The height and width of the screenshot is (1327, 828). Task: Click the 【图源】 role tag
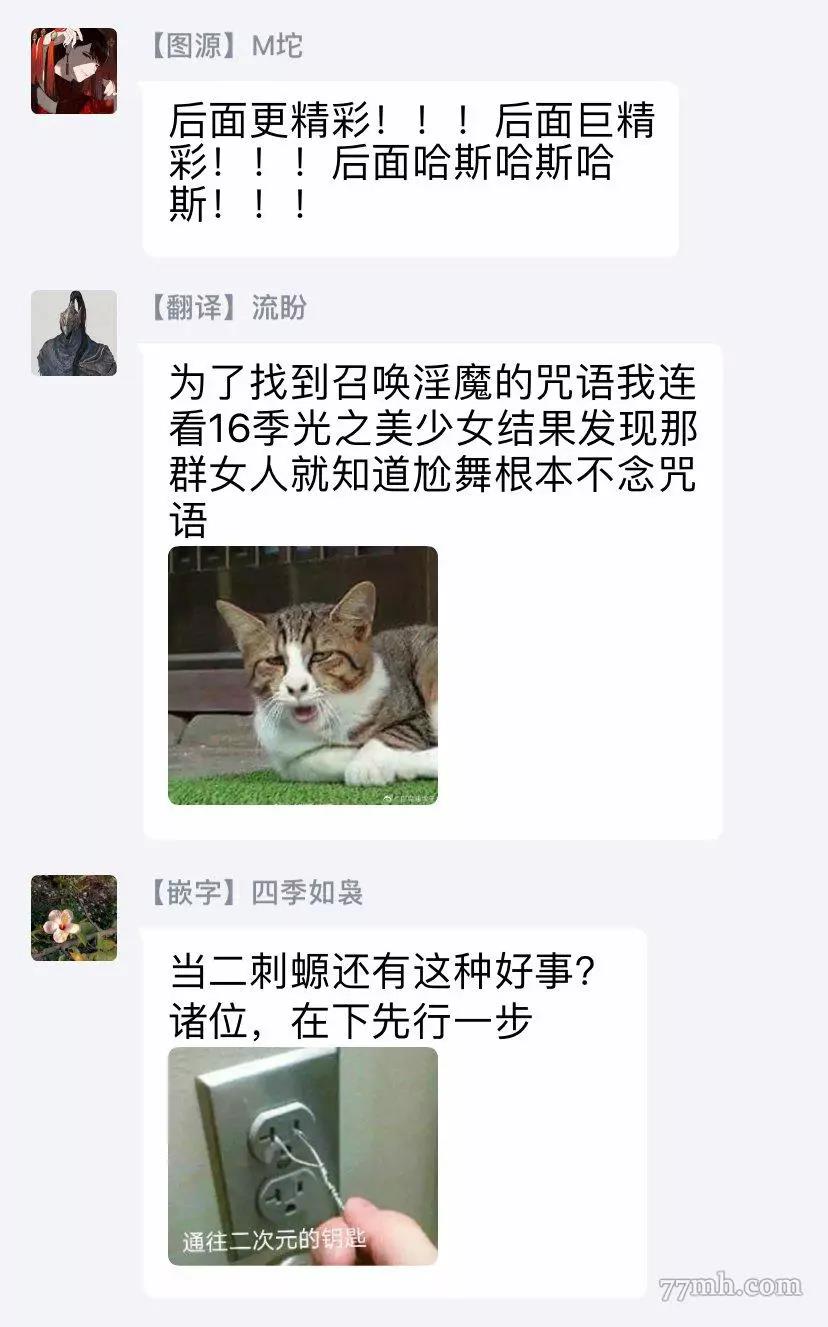(189, 46)
